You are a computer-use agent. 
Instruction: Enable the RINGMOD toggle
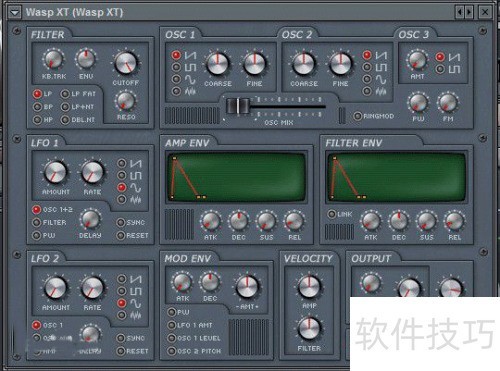click(x=358, y=116)
